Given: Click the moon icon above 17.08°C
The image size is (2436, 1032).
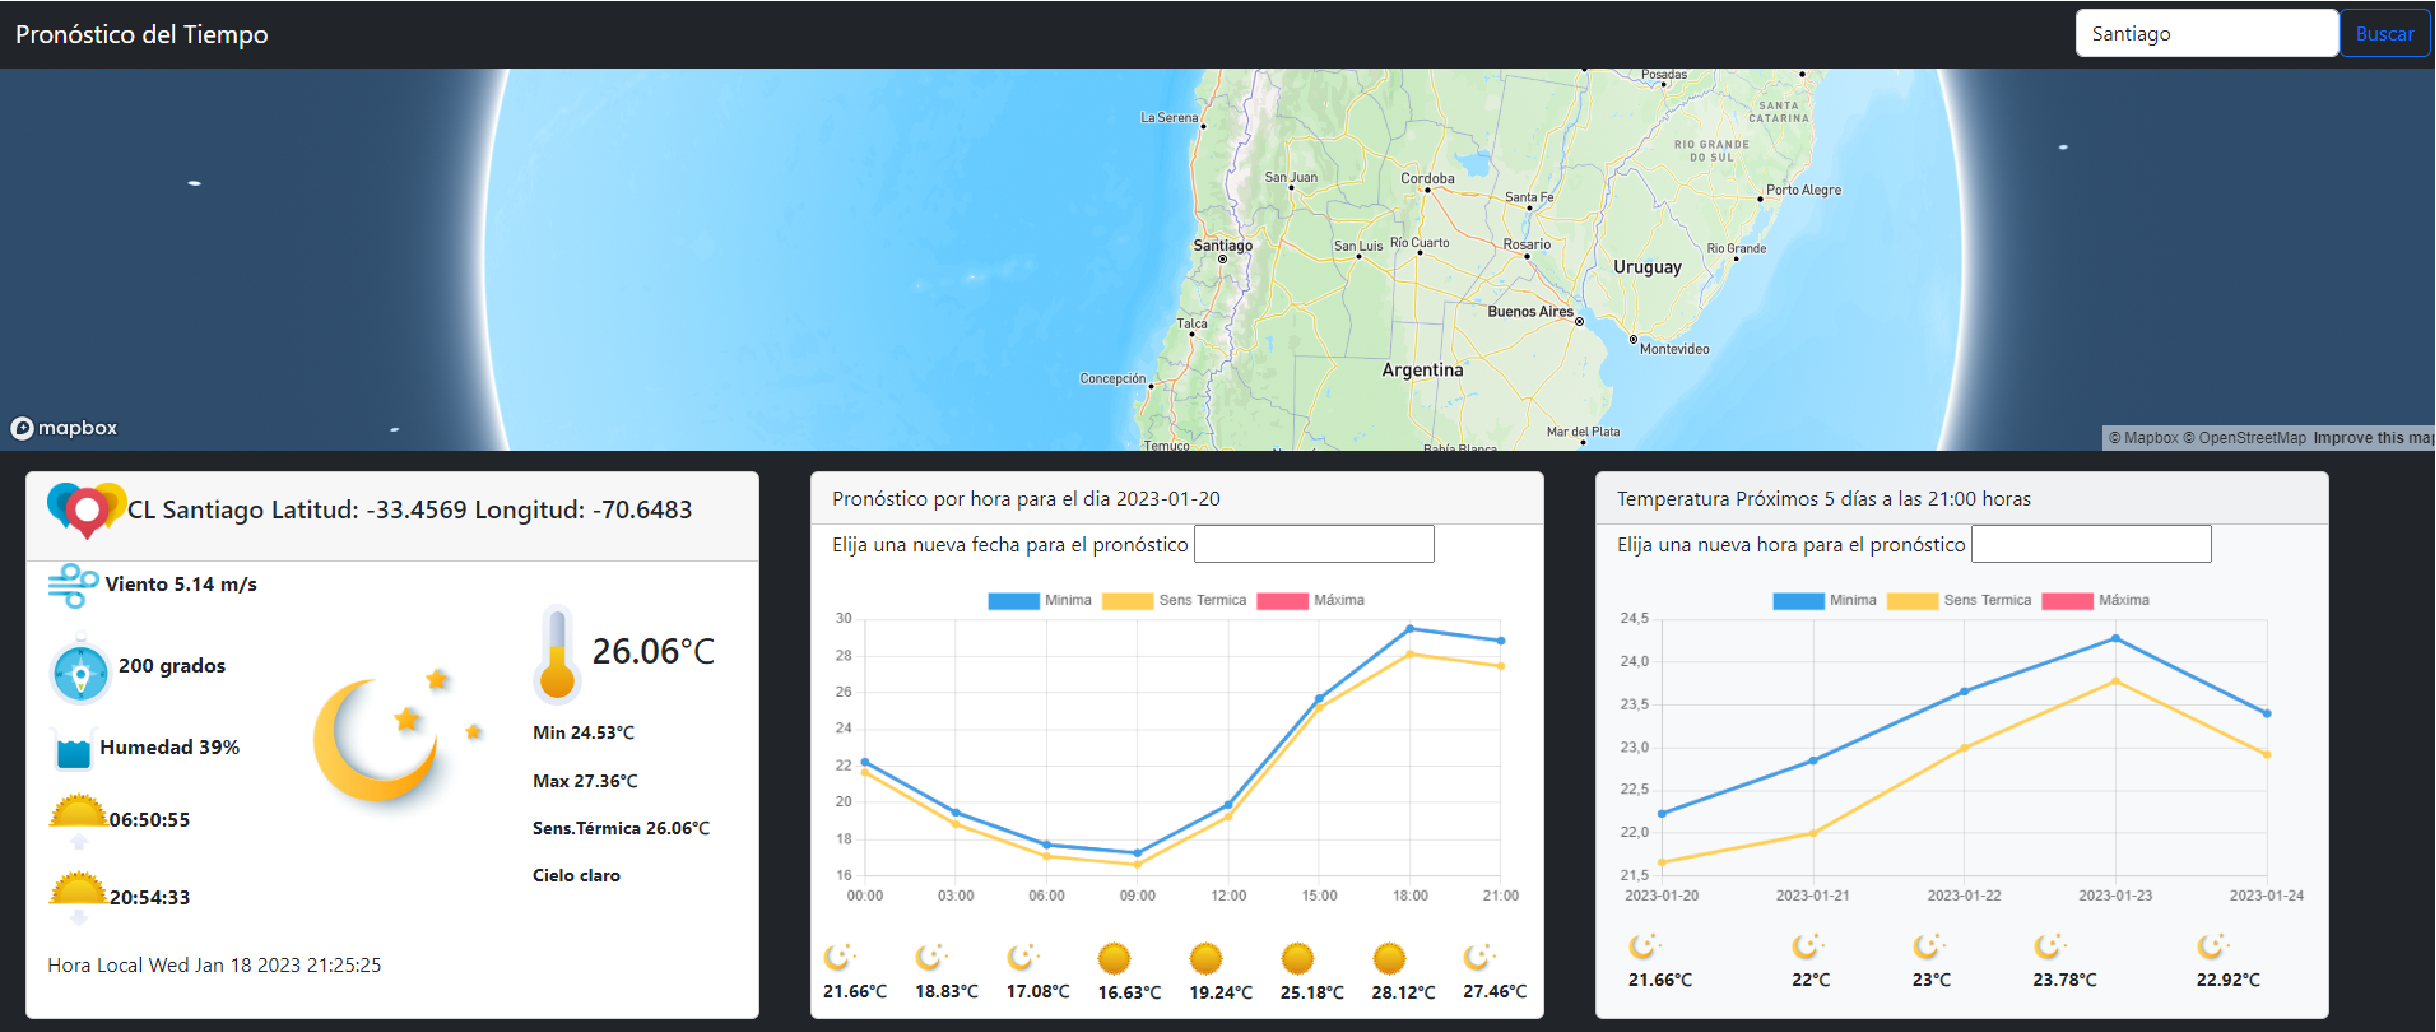Looking at the screenshot, I should pyautogui.click(x=1023, y=957).
